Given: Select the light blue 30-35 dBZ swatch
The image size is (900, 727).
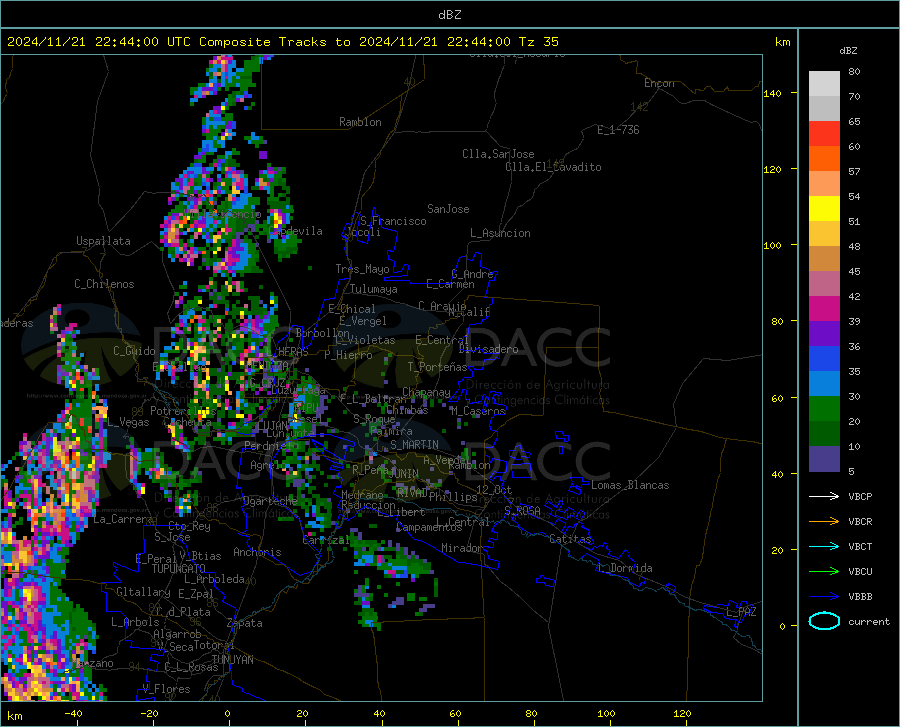Looking at the screenshot, I should point(824,384).
